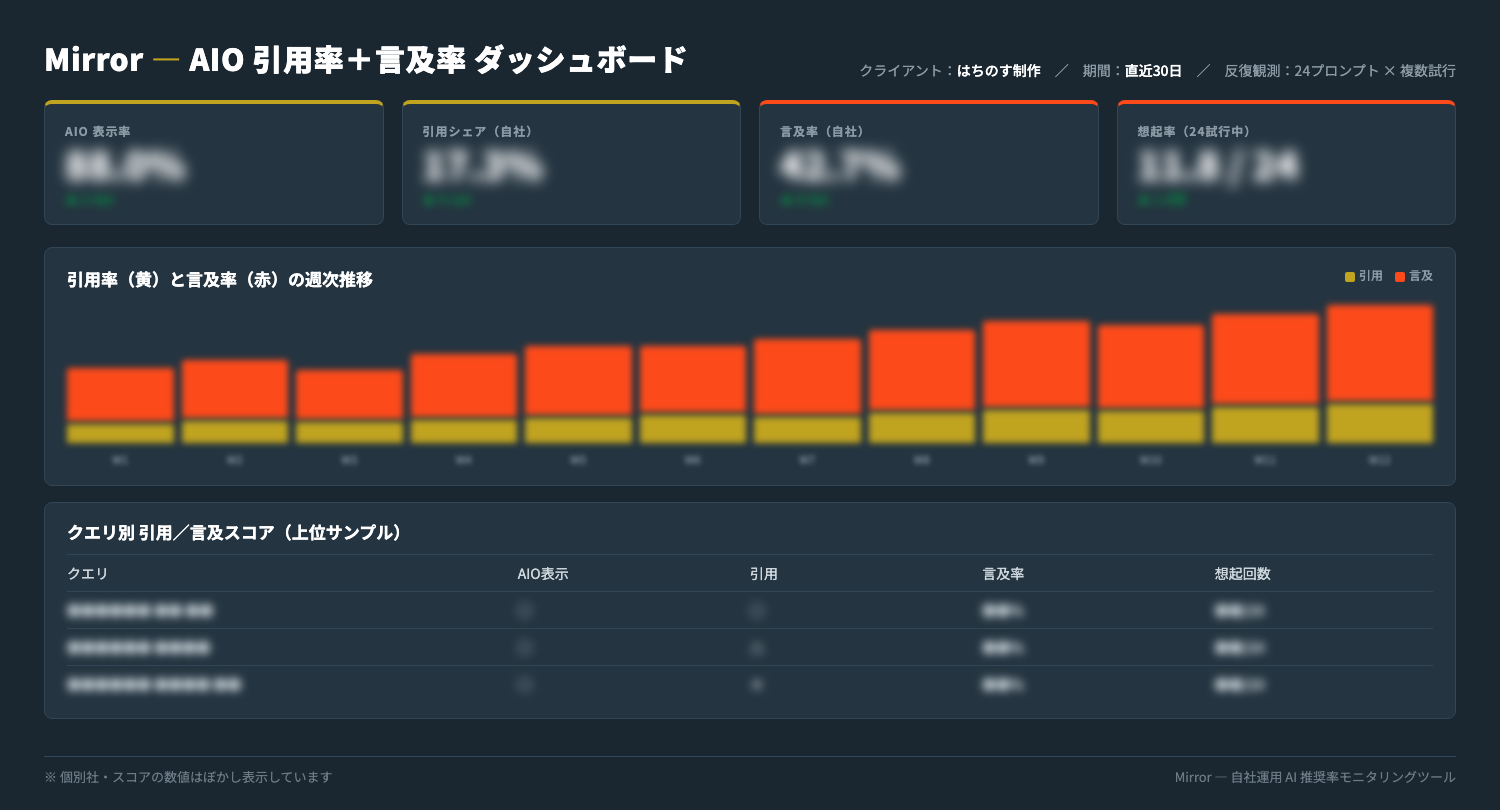Screen dimensions: 1500x810
Task: Click the 反復観測:24プロンプト × 複数試行 text
Action: coord(1340,71)
